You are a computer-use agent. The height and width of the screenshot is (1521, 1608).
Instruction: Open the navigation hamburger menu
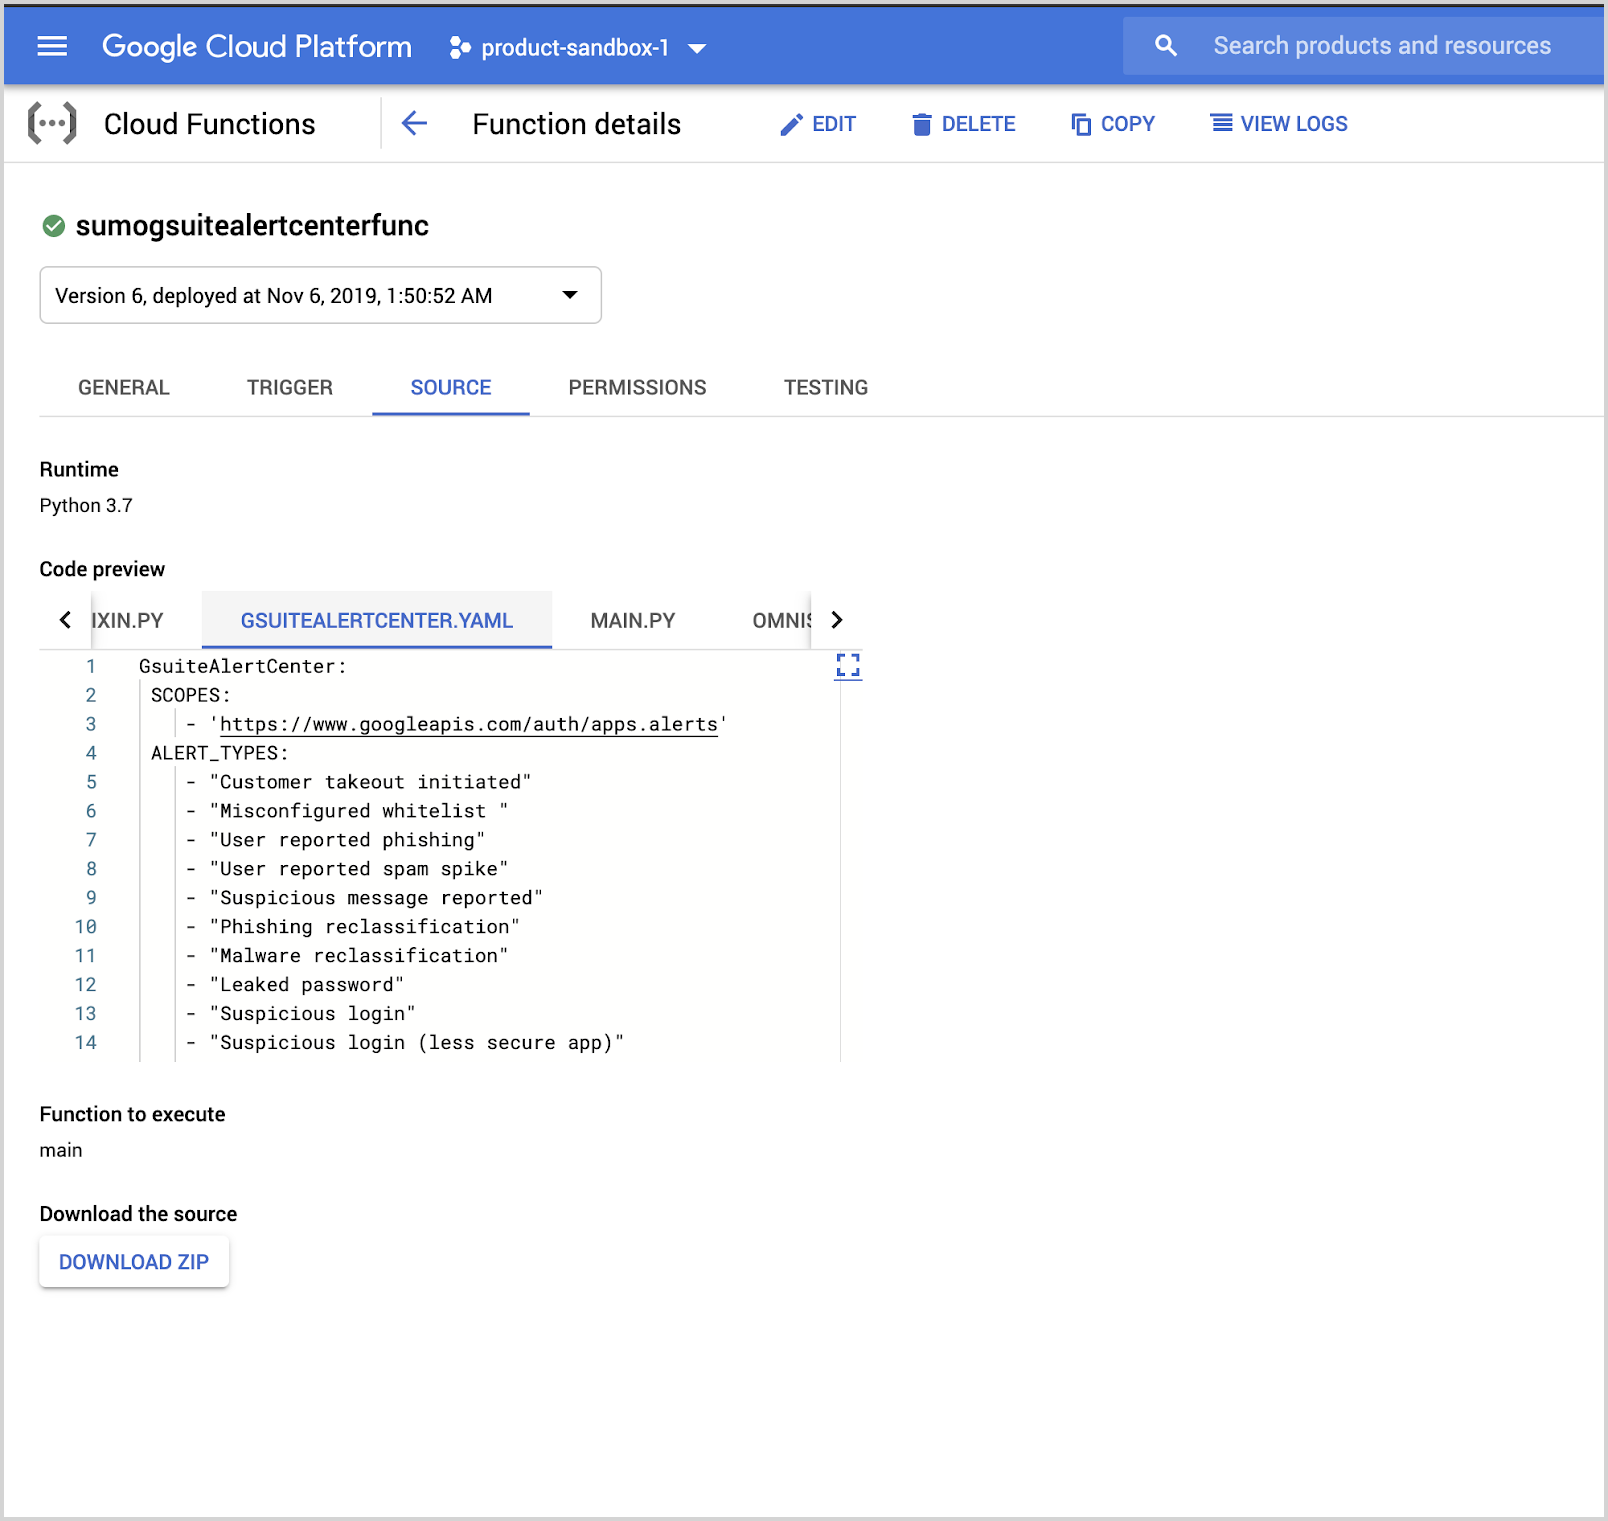click(51, 45)
